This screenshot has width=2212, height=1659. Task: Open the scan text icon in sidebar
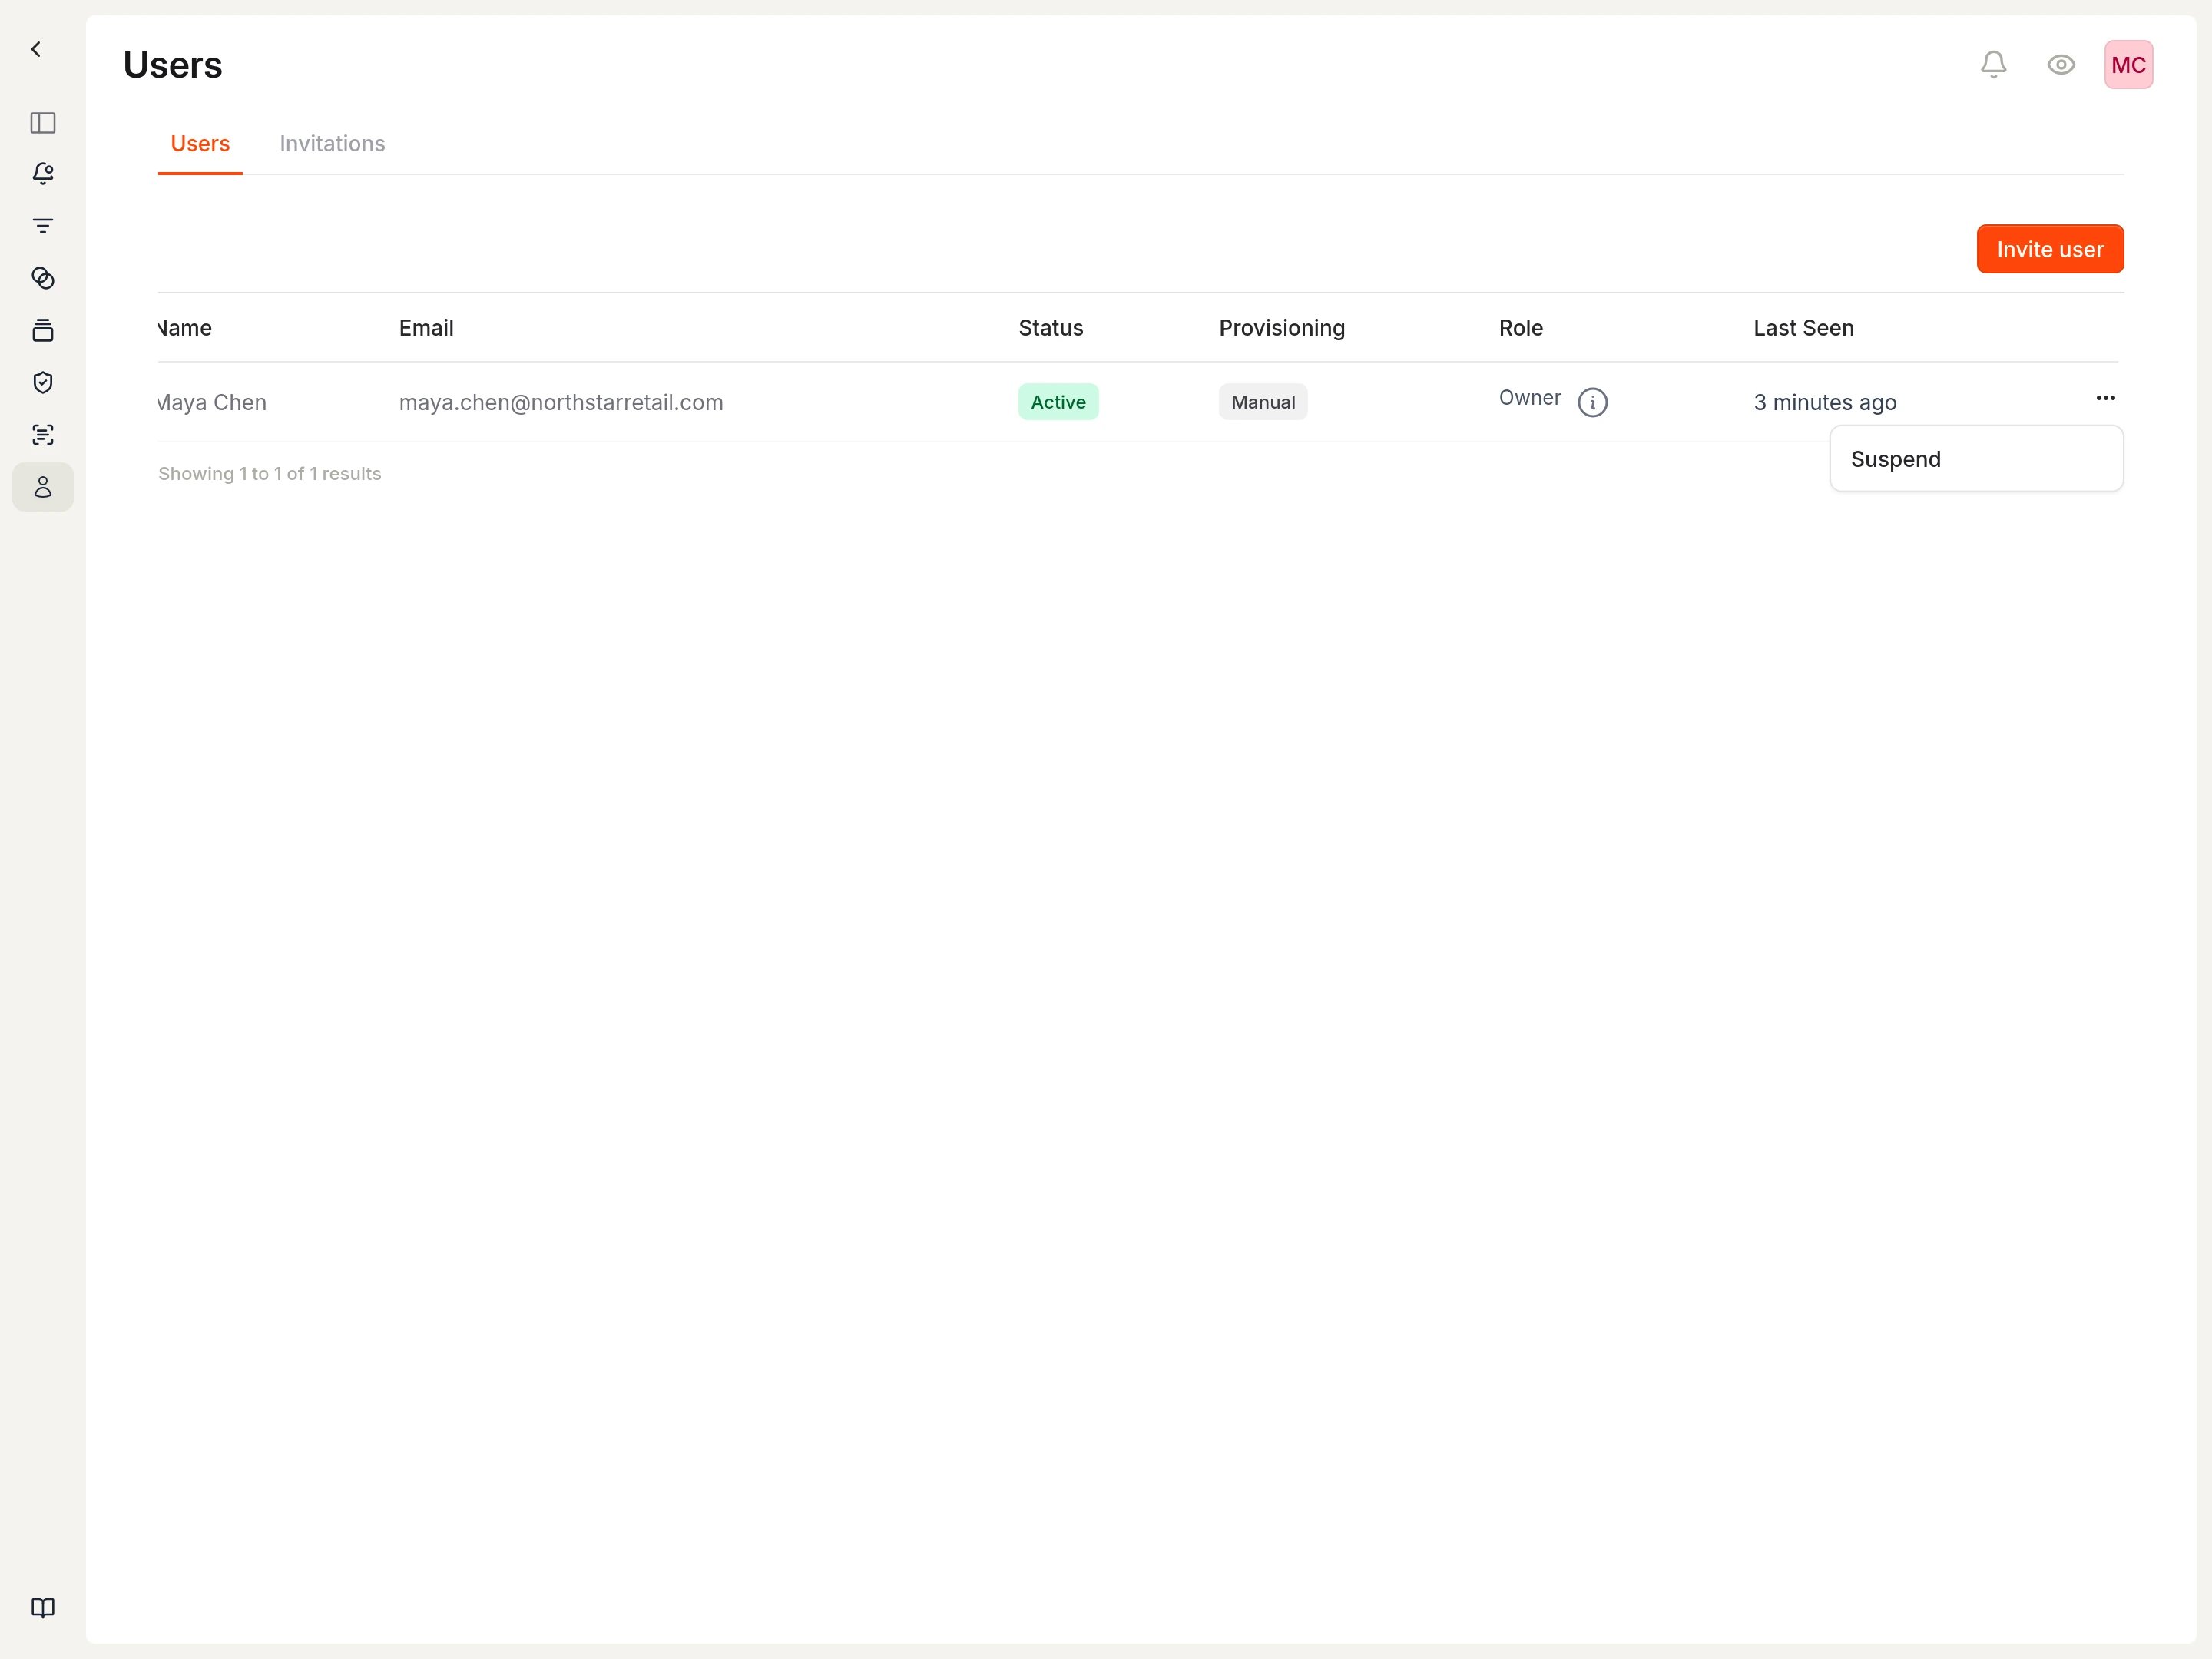[43, 434]
